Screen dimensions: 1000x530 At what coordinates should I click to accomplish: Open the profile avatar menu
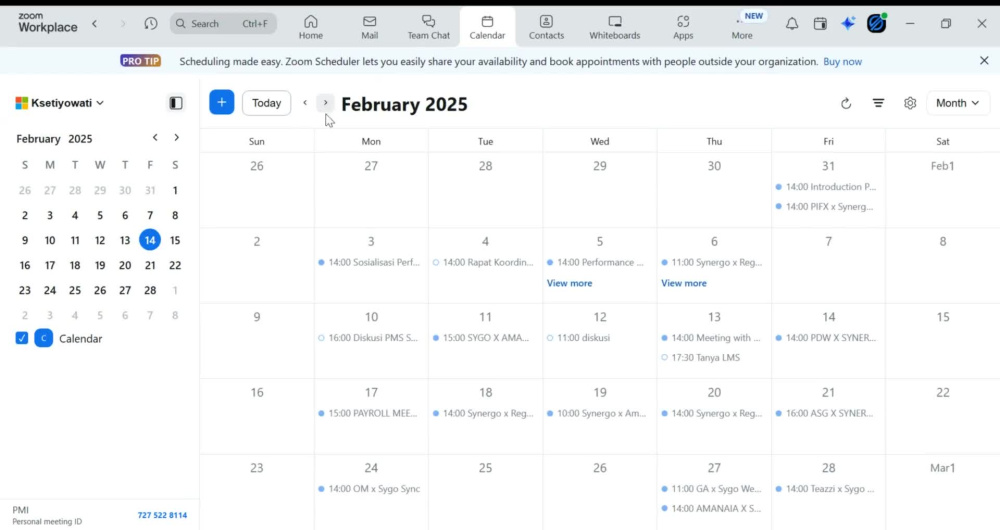tap(876, 24)
